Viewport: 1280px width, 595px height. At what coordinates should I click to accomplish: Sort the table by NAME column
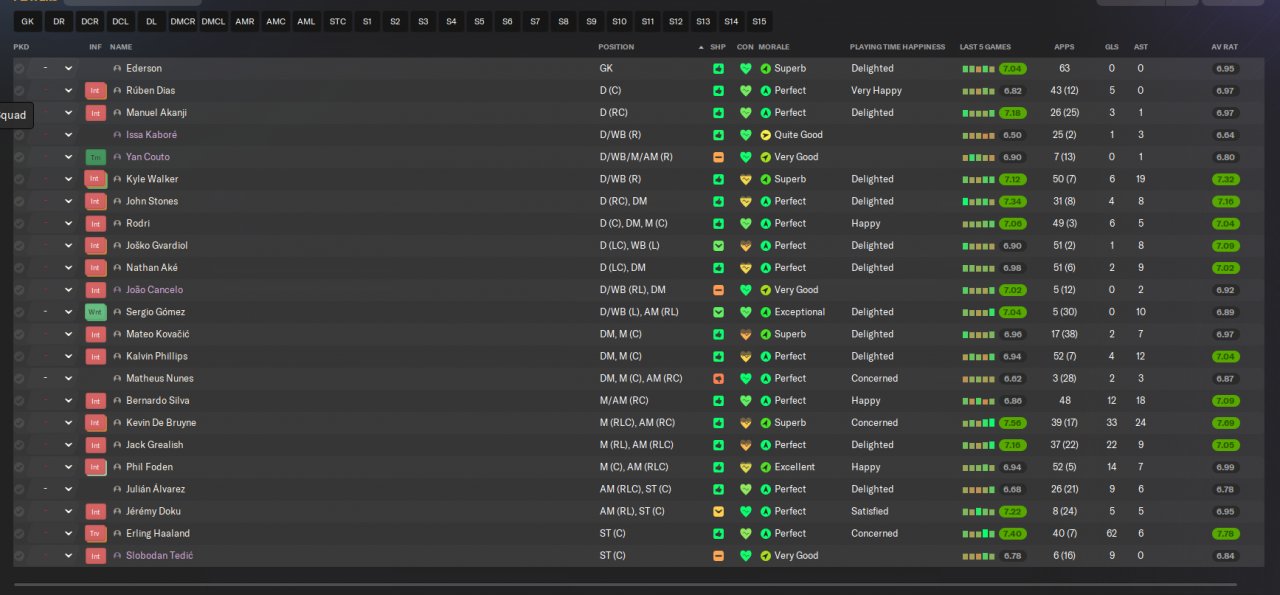tap(121, 47)
